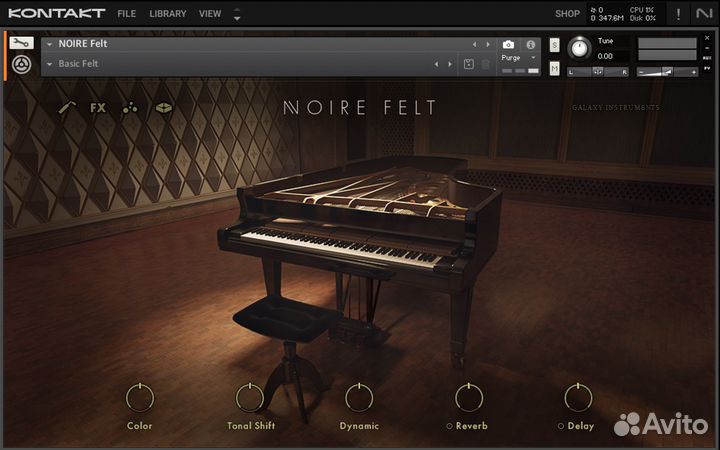Click the Delay knob
Screen dimensions: 720x450
pos(578,397)
